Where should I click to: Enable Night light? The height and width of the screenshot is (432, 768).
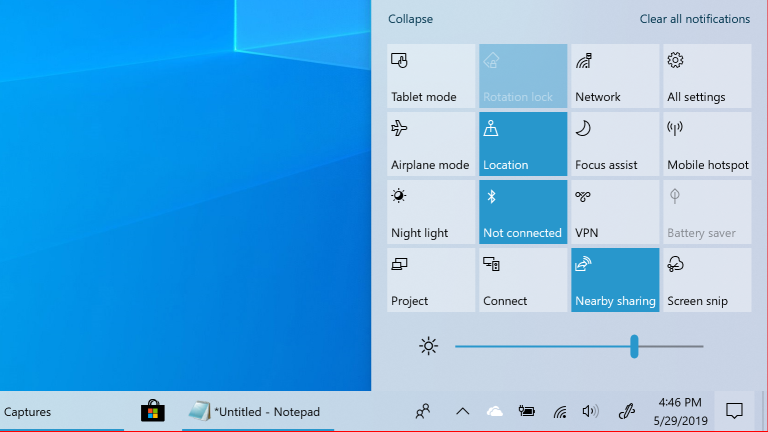[431, 212]
